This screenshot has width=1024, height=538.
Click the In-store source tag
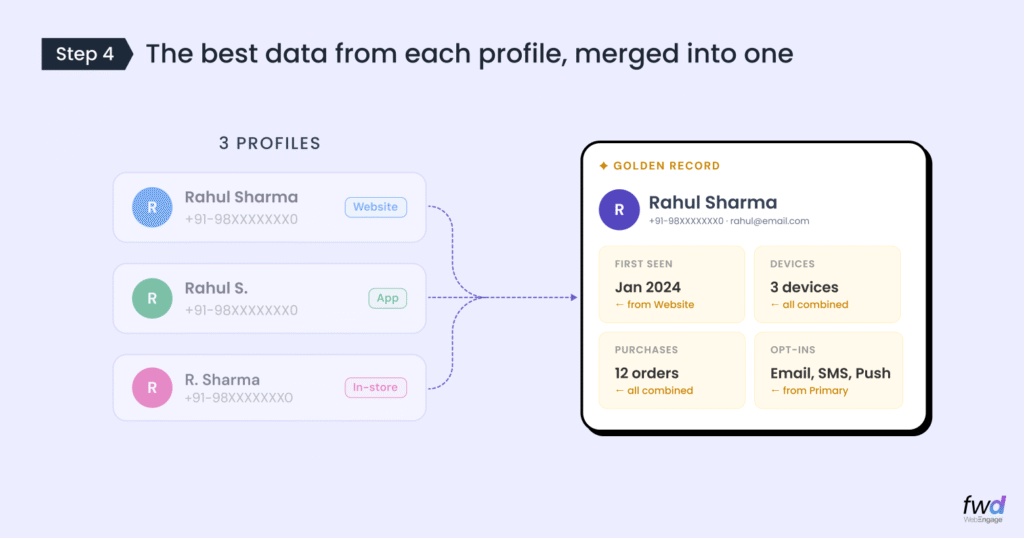pos(376,388)
